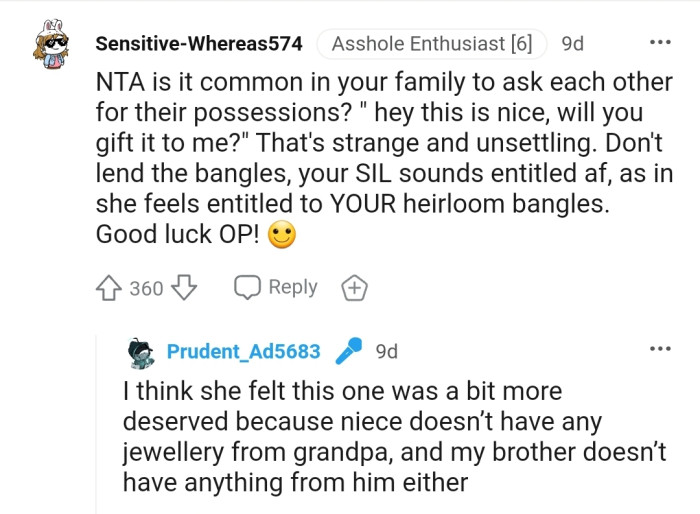
Task: Click the reply text starting "I think she felt"
Action: pos(394,436)
